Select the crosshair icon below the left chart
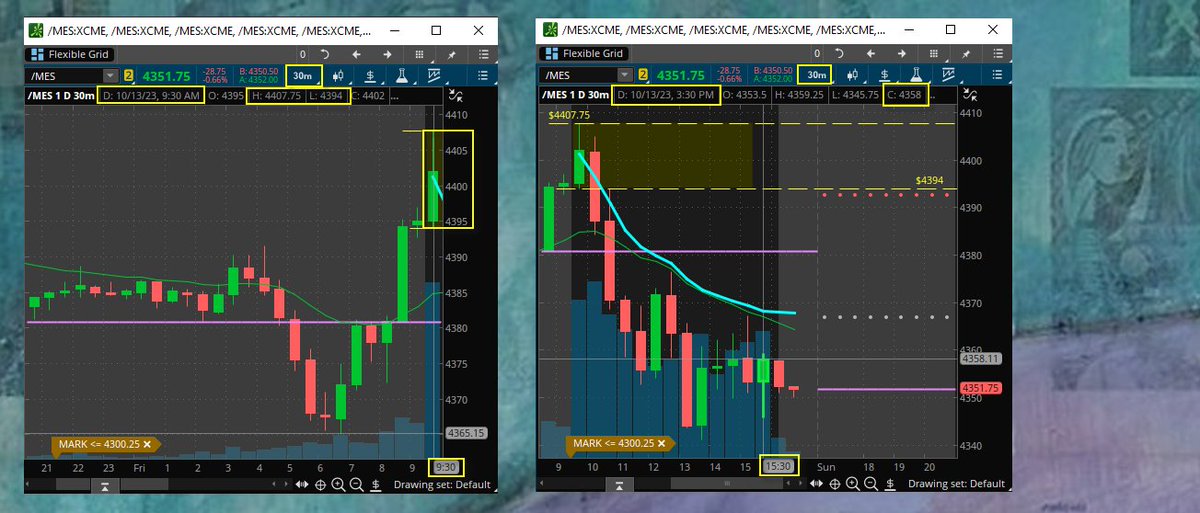Image resolution: width=1200 pixels, height=513 pixels. tap(321, 484)
